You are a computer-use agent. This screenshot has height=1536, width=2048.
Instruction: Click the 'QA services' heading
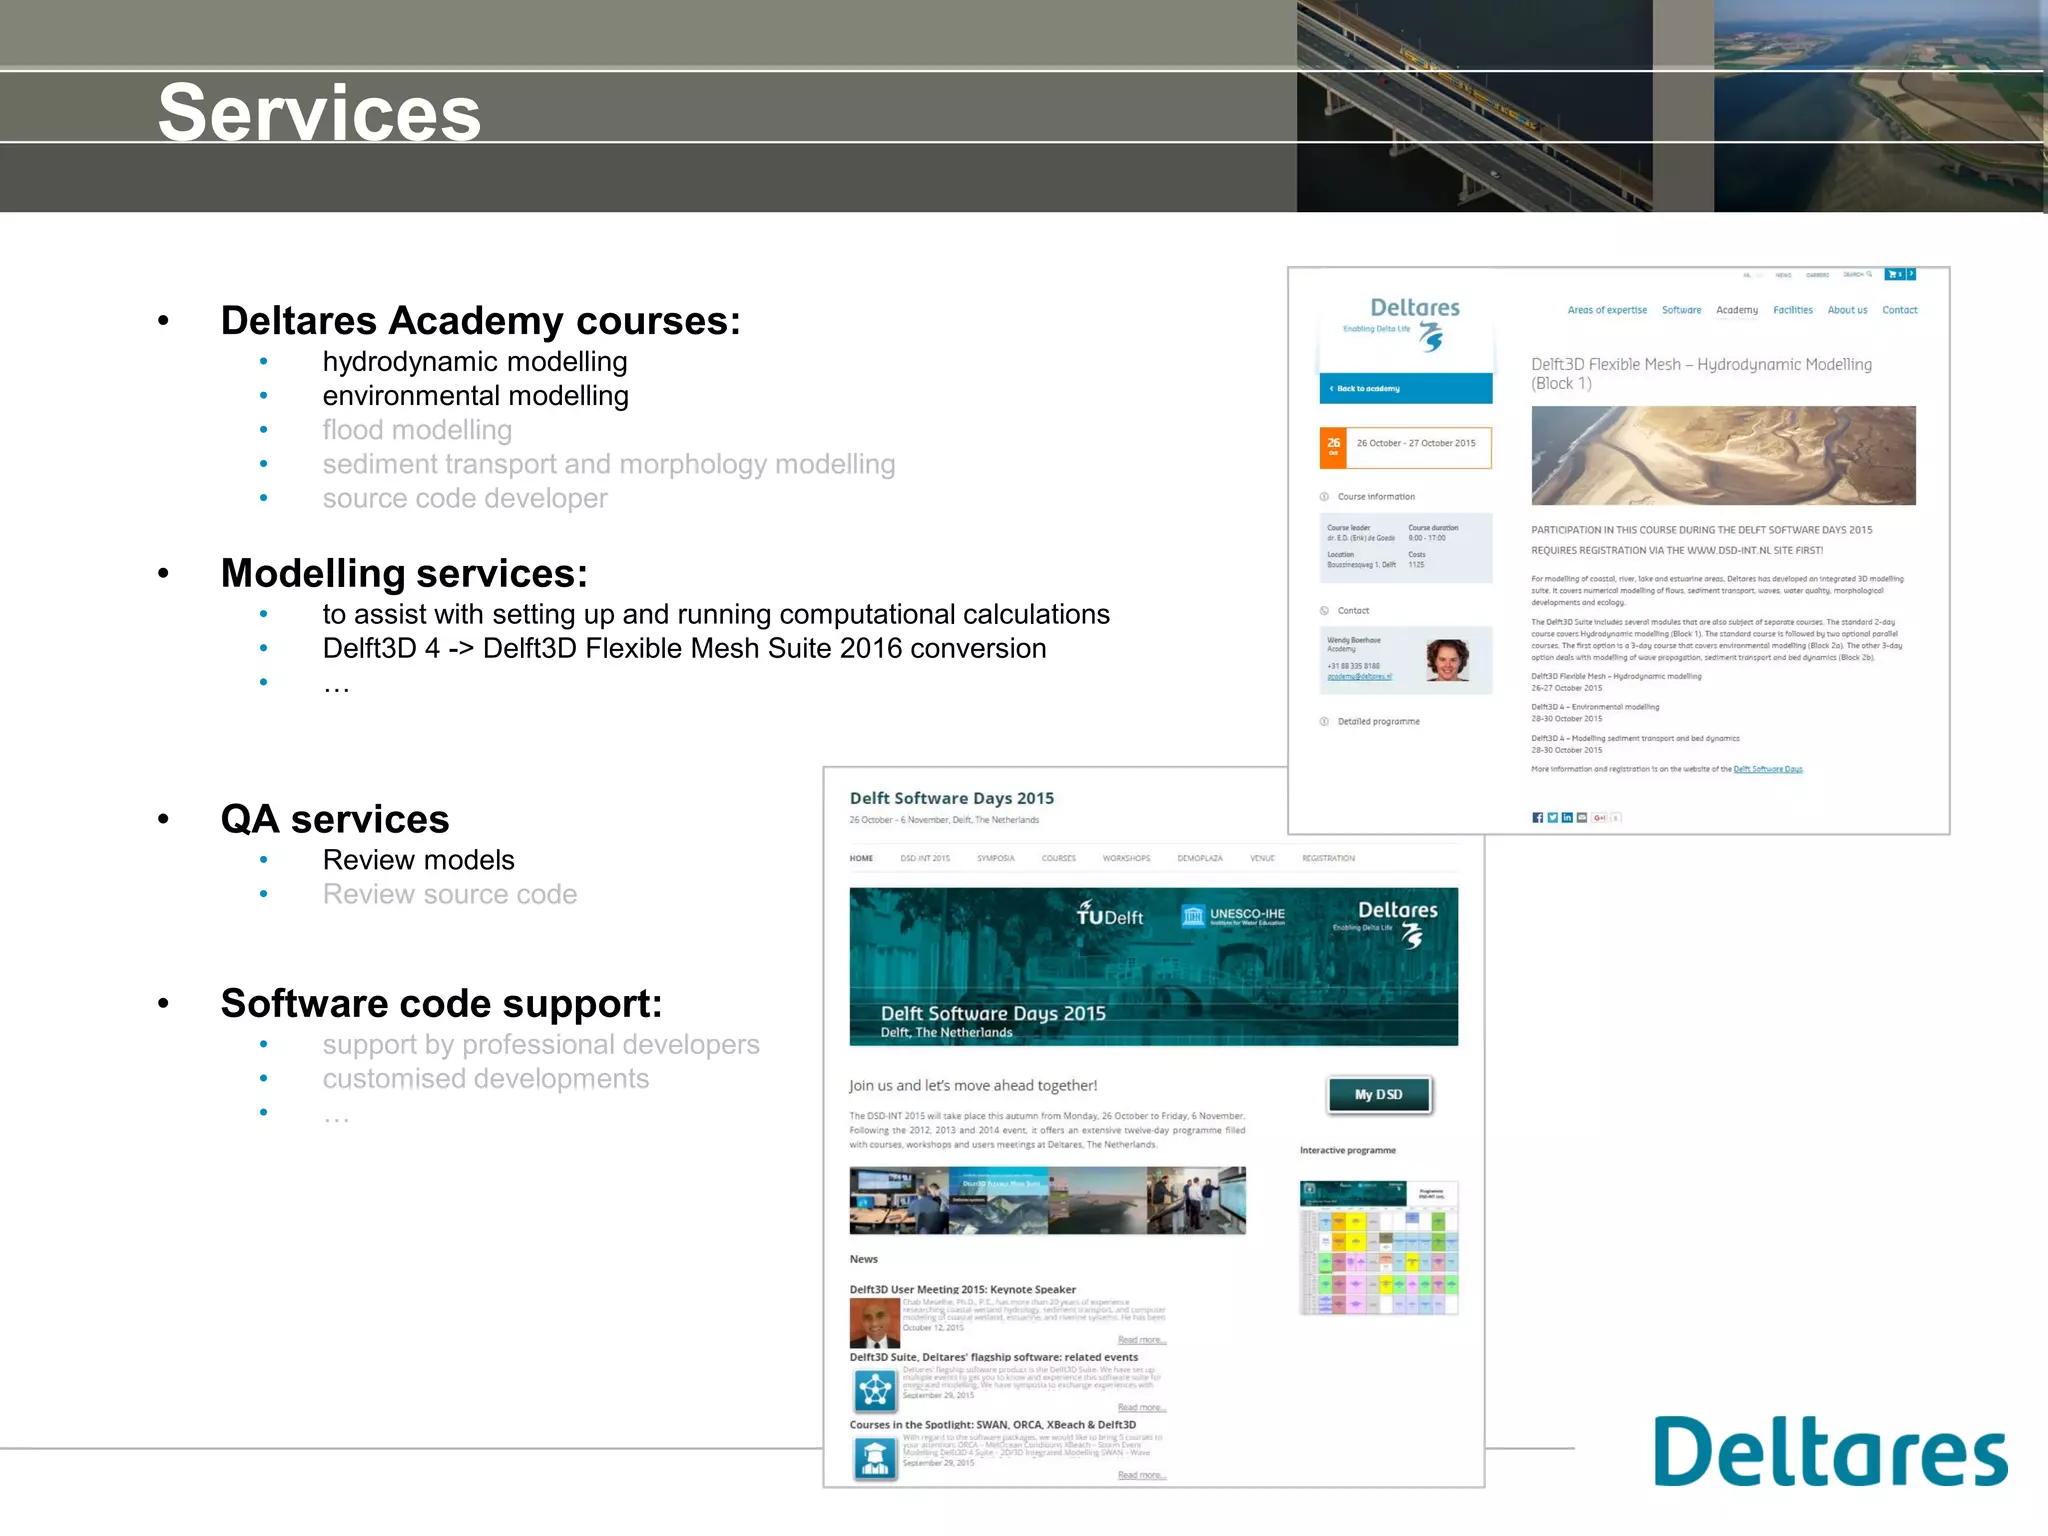coord(335,819)
